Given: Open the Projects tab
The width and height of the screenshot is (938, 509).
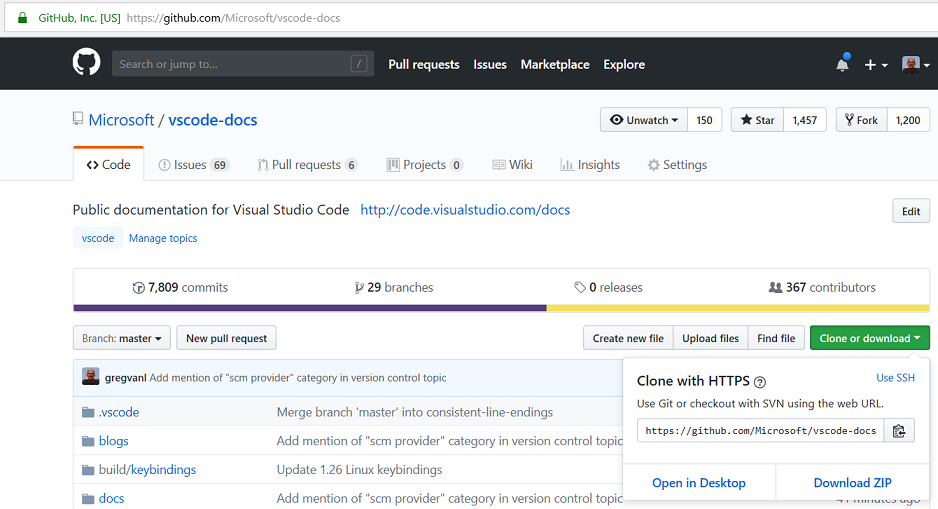Looking at the screenshot, I should pos(425,164).
